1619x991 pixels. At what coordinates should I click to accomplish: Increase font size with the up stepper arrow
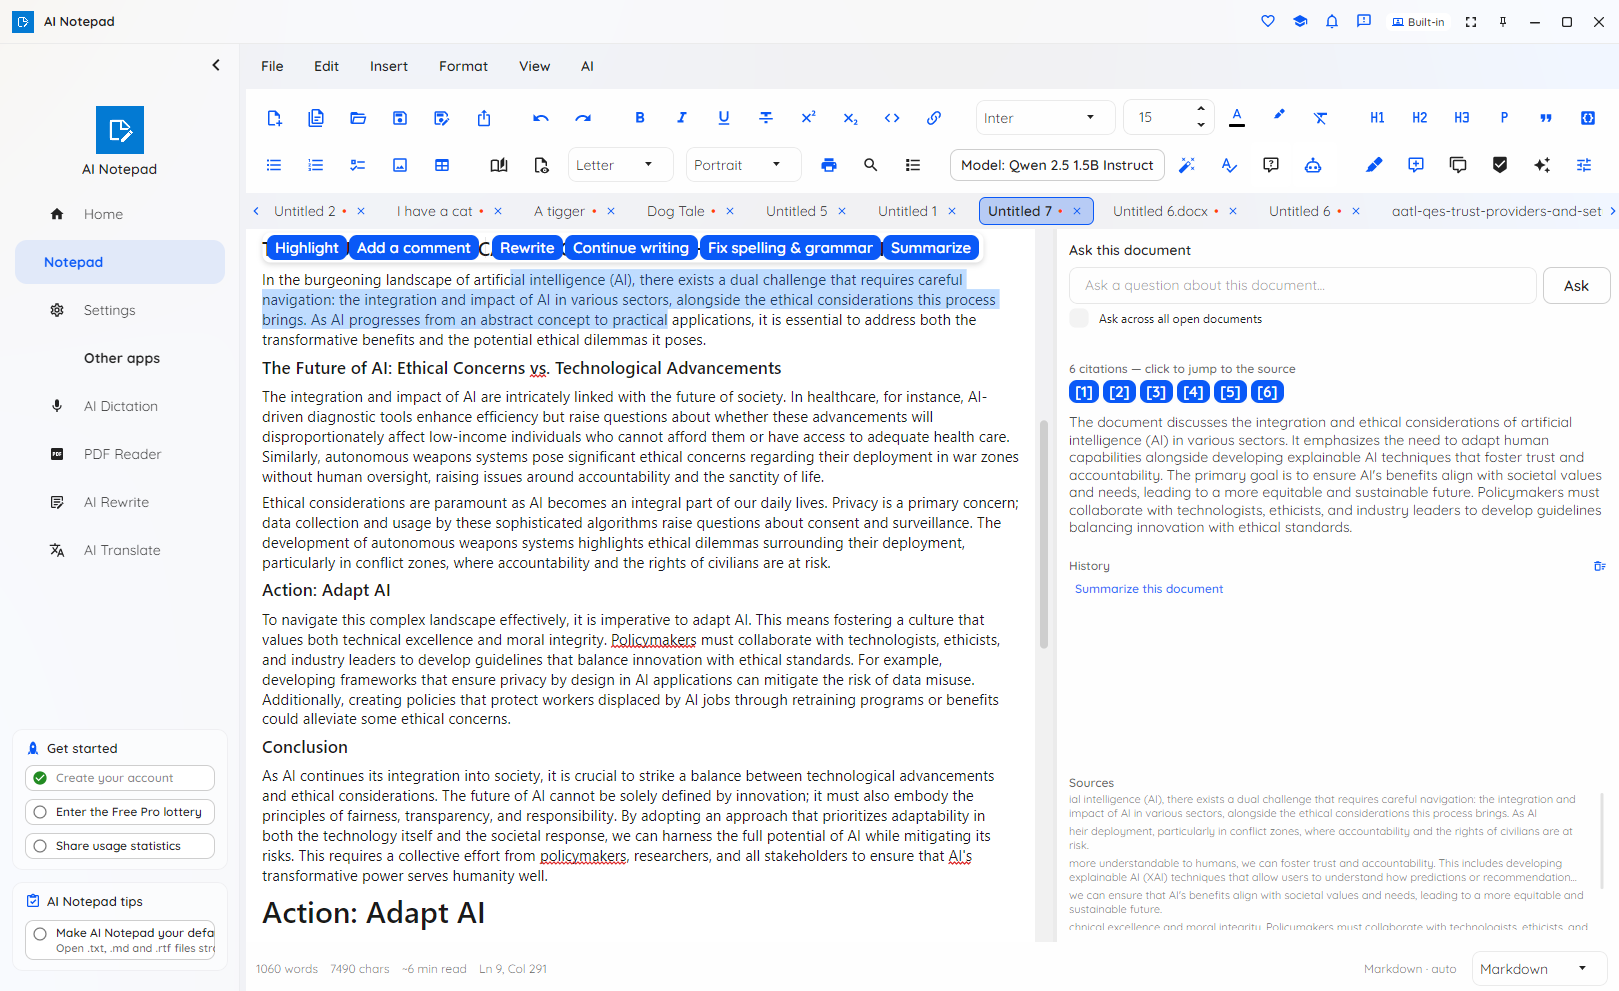(x=1201, y=110)
